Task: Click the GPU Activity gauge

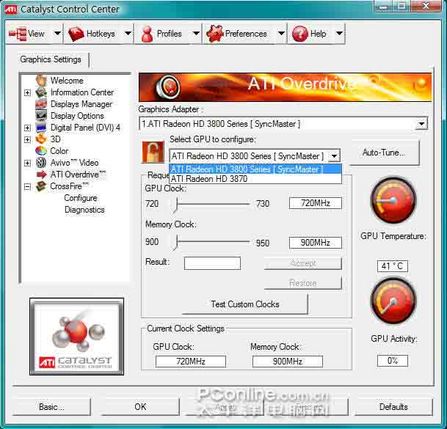Action: pyautogui.click(x=393, y=302)
